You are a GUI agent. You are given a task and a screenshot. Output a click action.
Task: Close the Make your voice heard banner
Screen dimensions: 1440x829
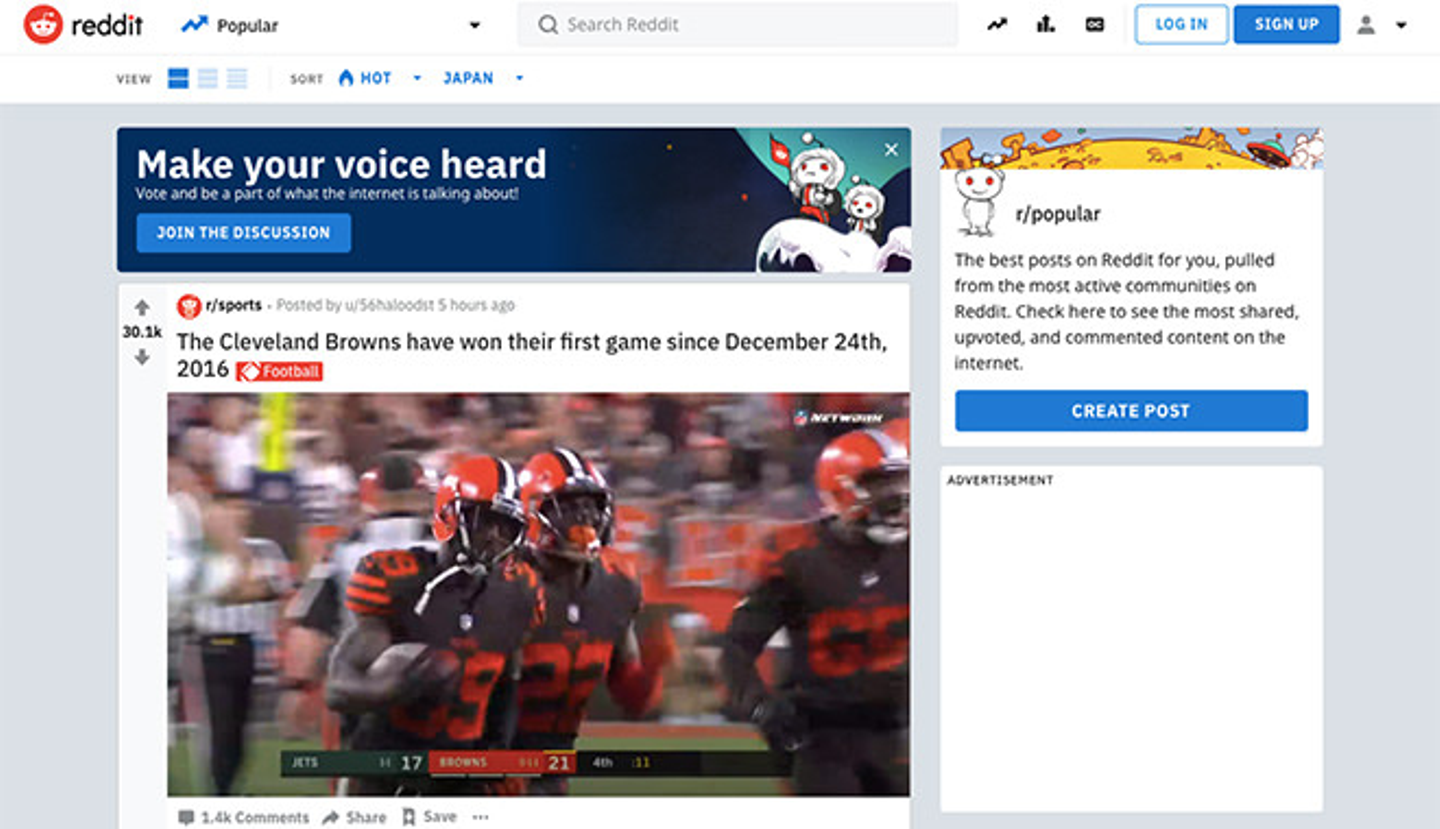pyautogui.click(x=891, y=150)
